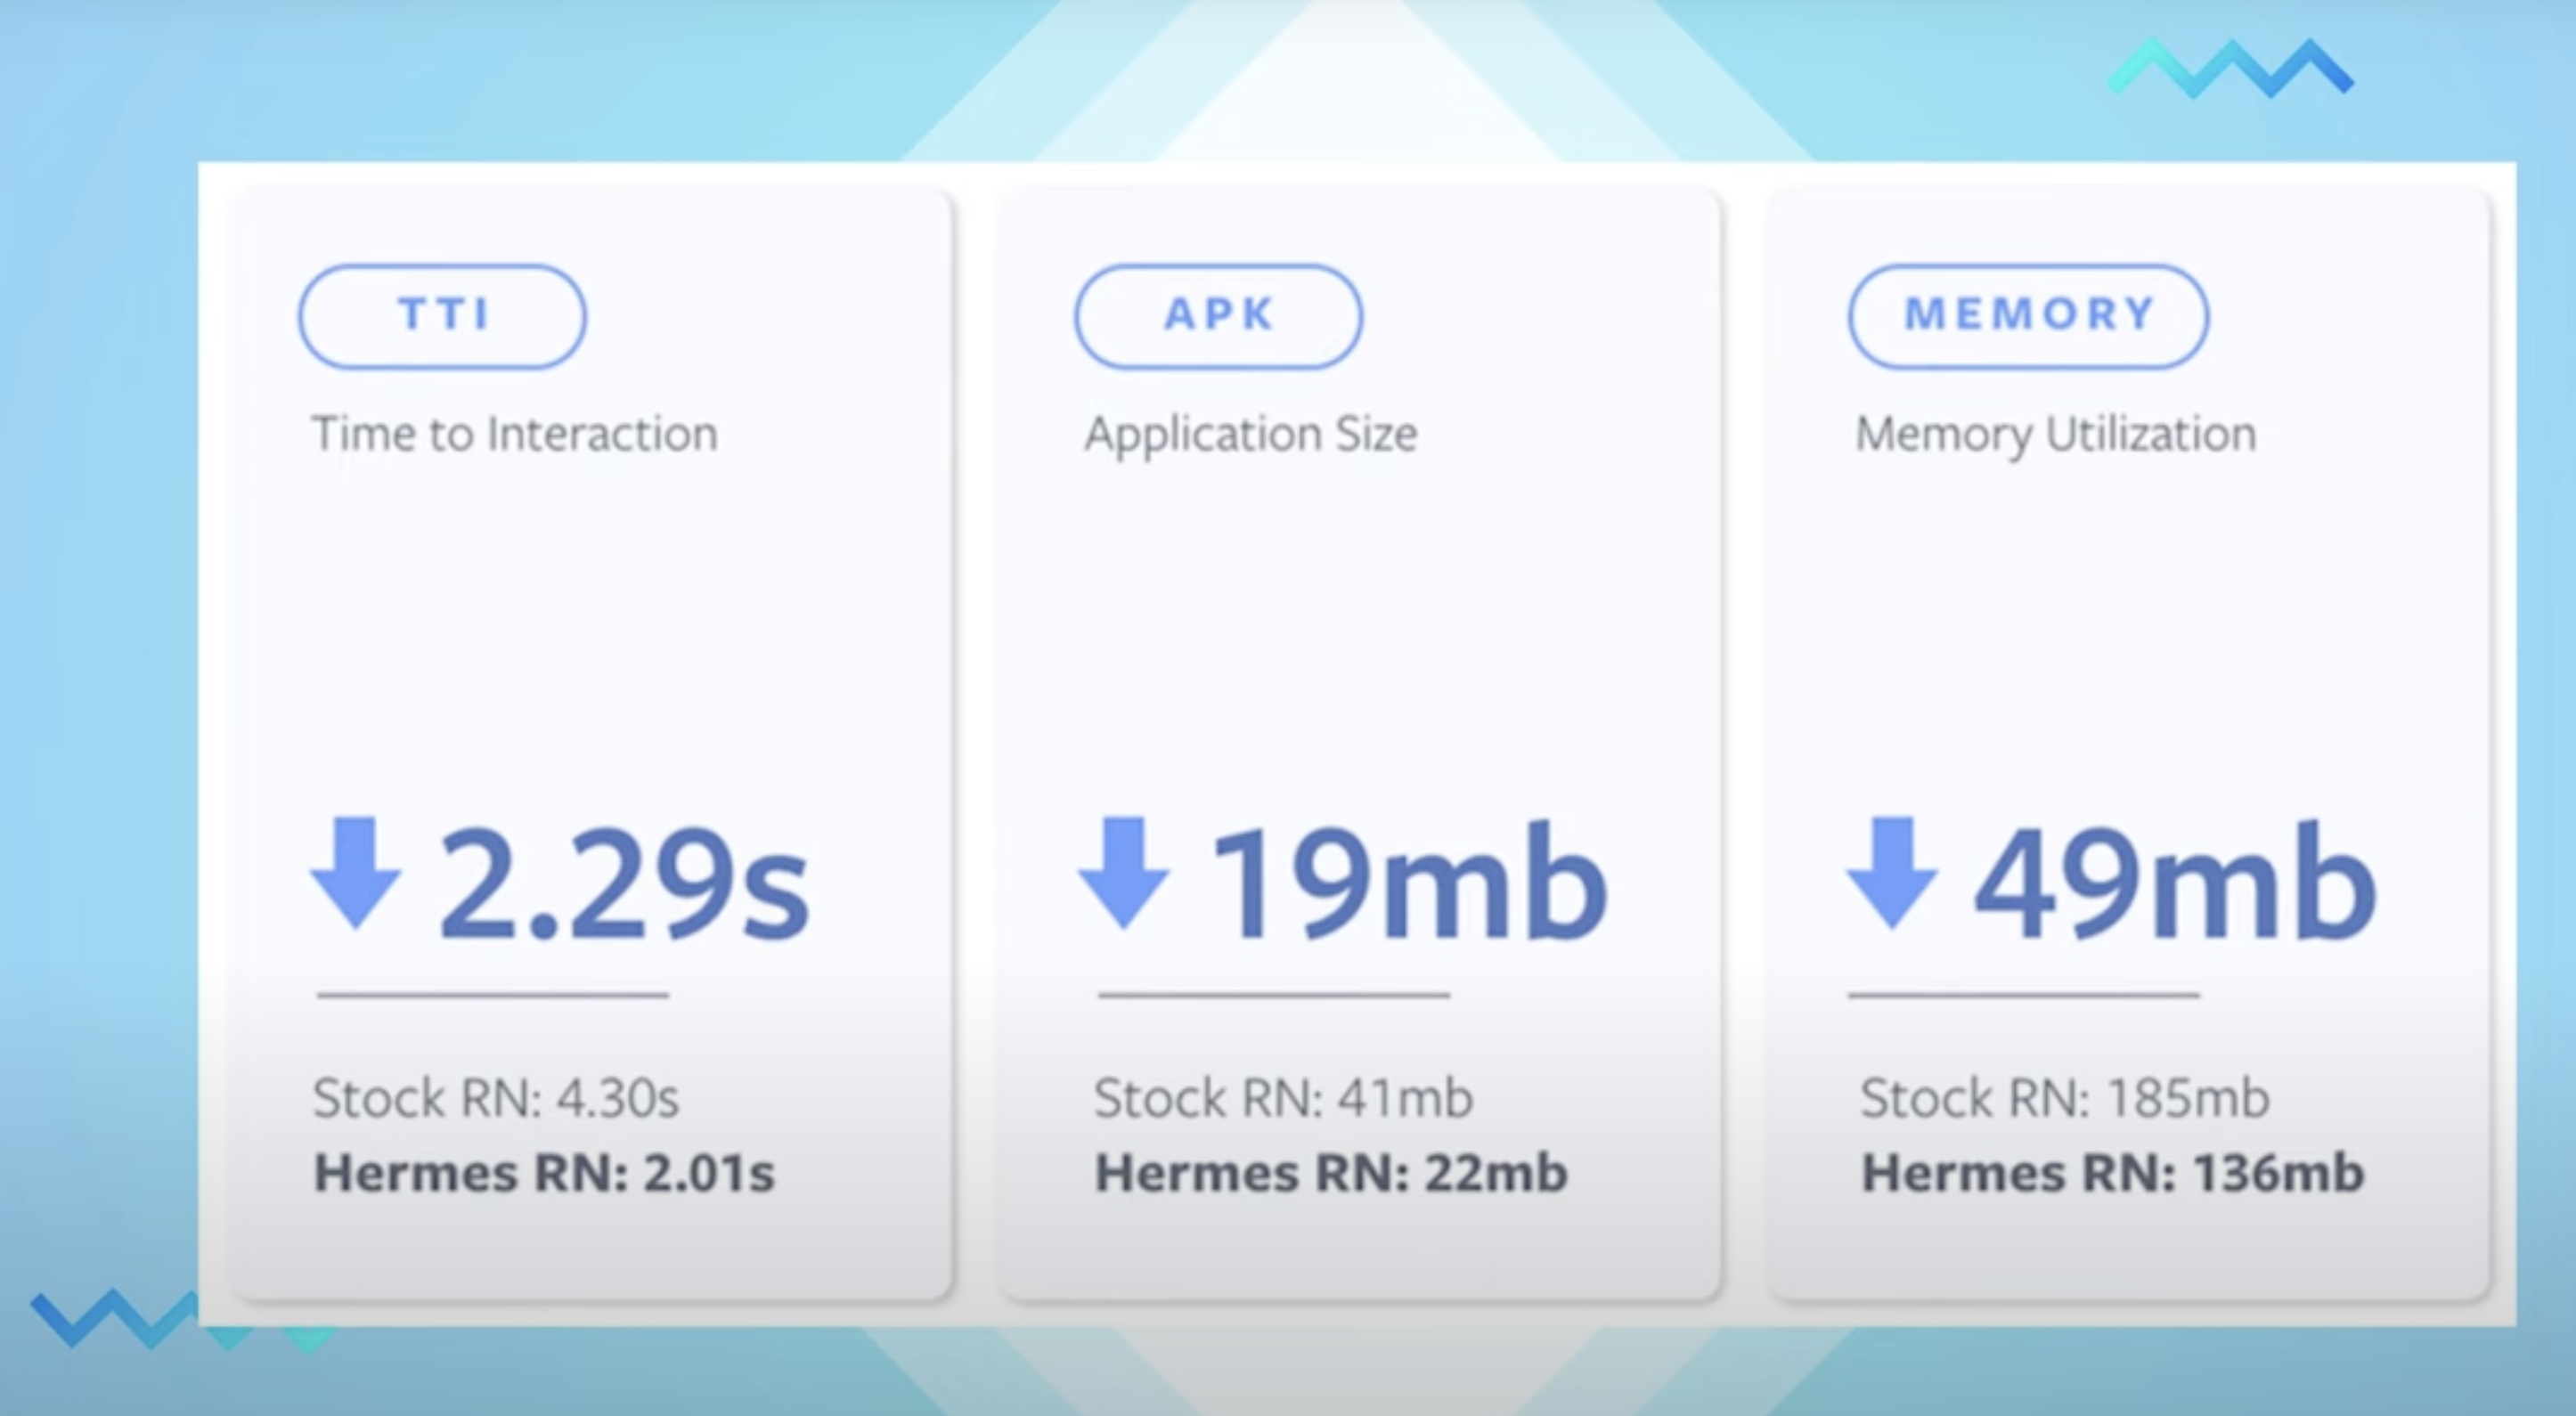Select 'Stock RN: 4.30s' text
The width and height of the screenshot is (2576, 1416).
coord(496,1098)
